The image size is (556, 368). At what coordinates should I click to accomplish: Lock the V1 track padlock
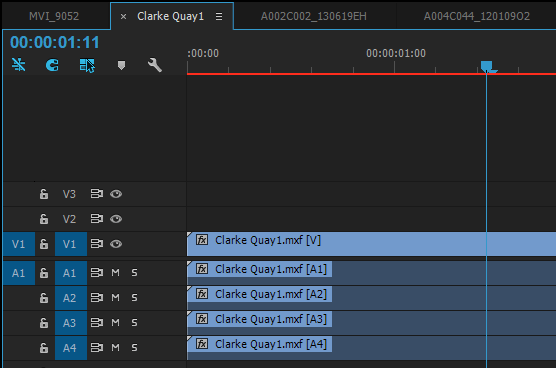click(44, 244)
